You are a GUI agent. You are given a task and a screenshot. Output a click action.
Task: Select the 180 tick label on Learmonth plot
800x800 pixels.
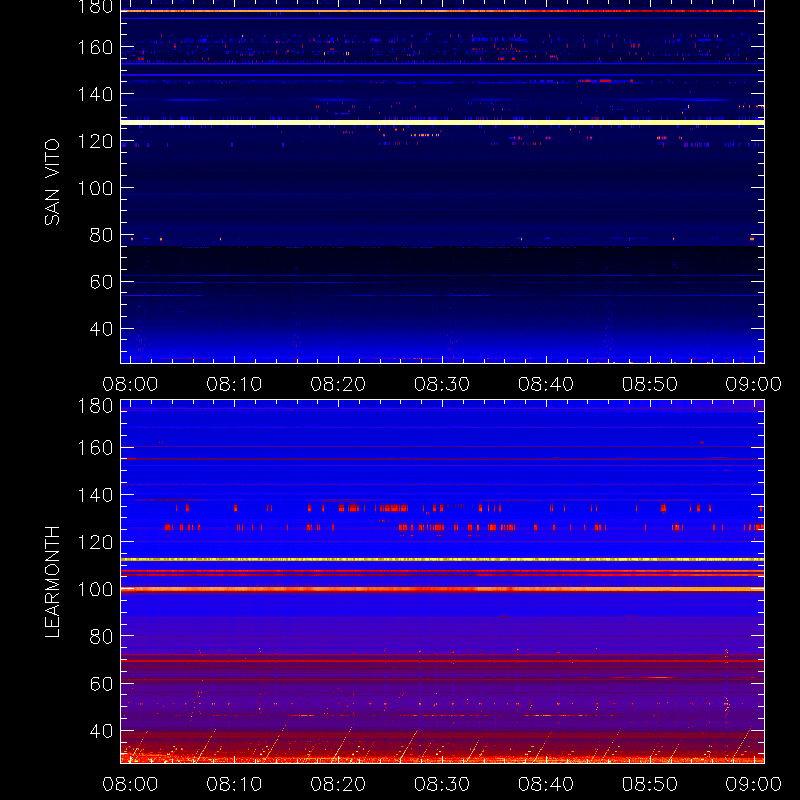click(x=95, y=406)
